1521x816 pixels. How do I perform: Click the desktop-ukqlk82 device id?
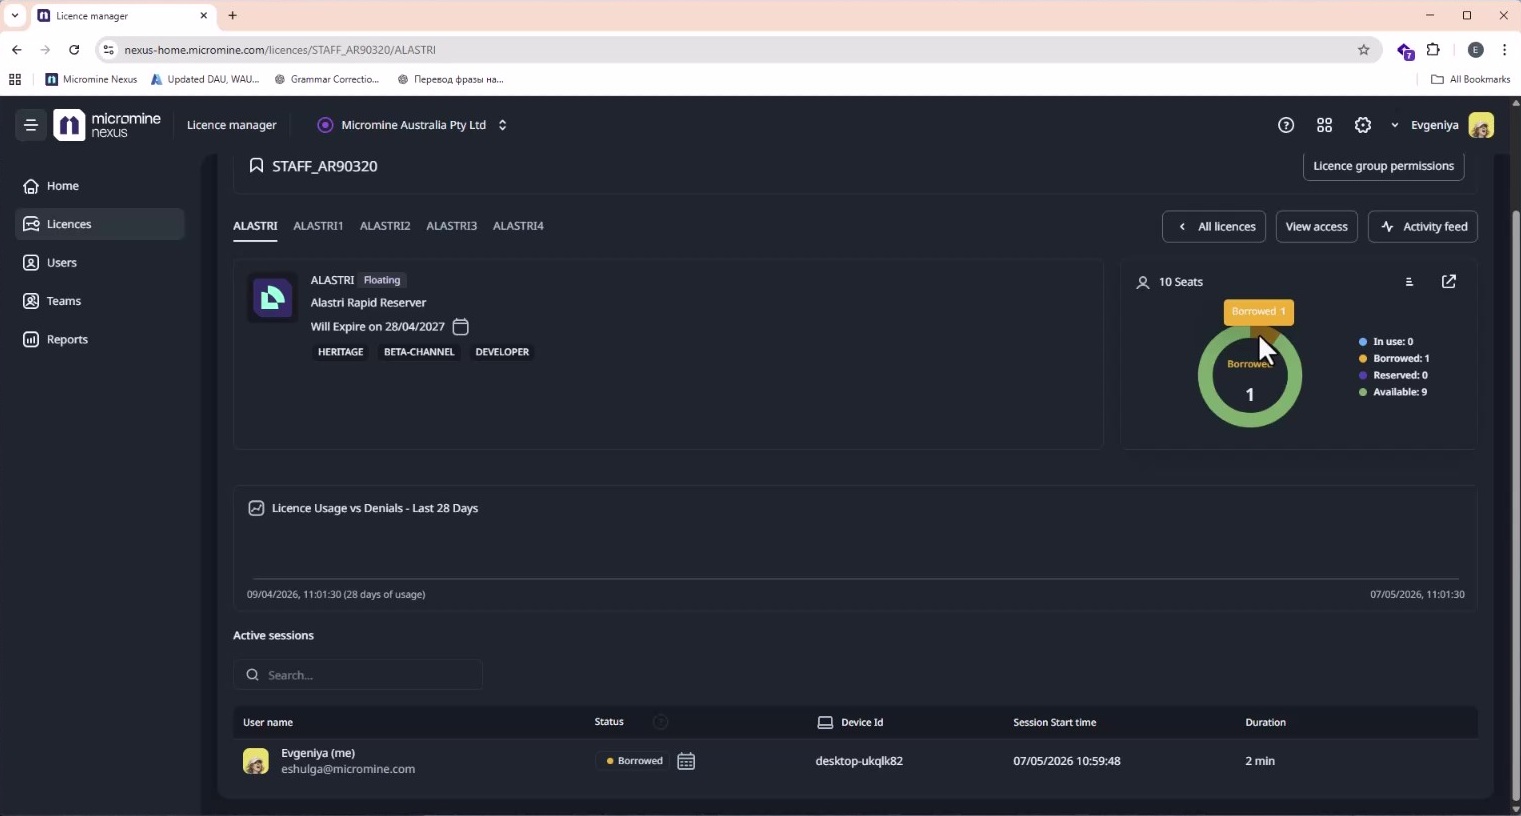pyautogui.click(x=859, y=761)
